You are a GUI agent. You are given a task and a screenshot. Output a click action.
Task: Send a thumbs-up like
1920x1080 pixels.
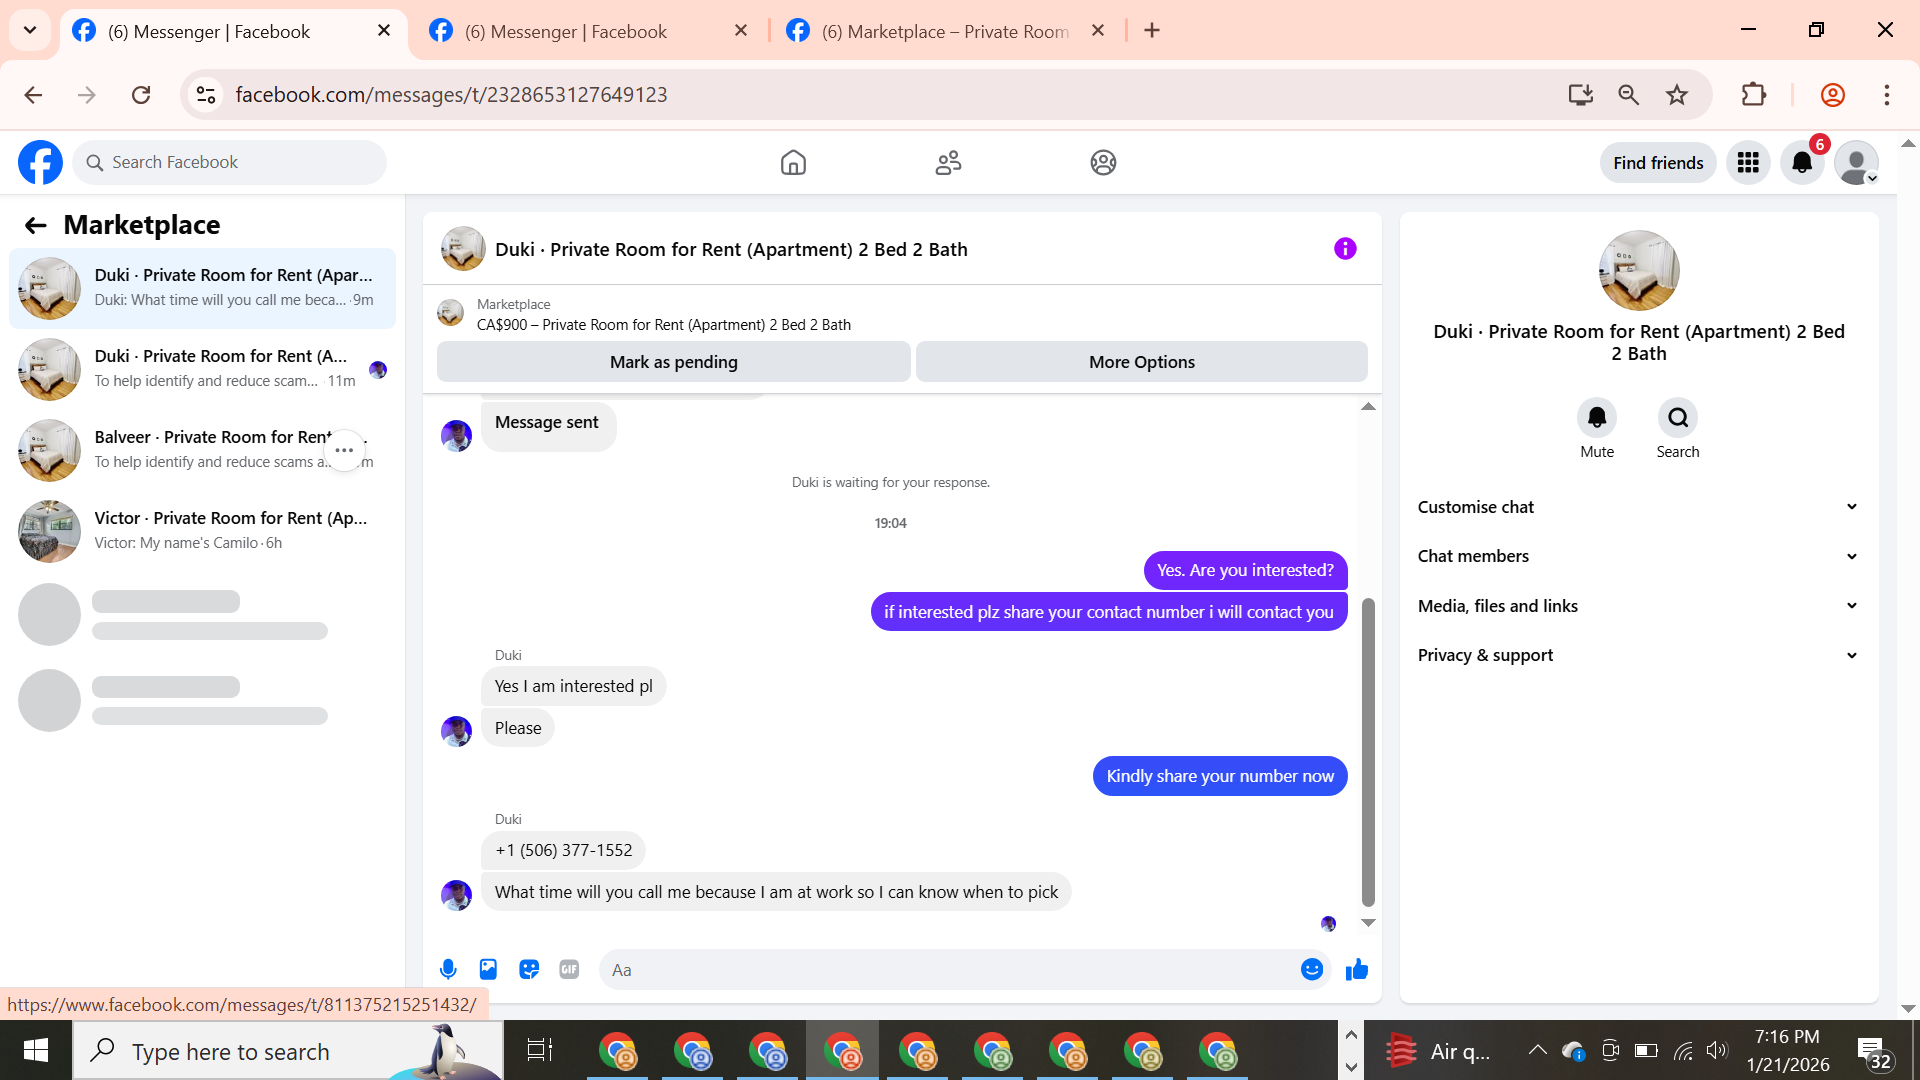pyautogui.click(x=1357, y=969)
